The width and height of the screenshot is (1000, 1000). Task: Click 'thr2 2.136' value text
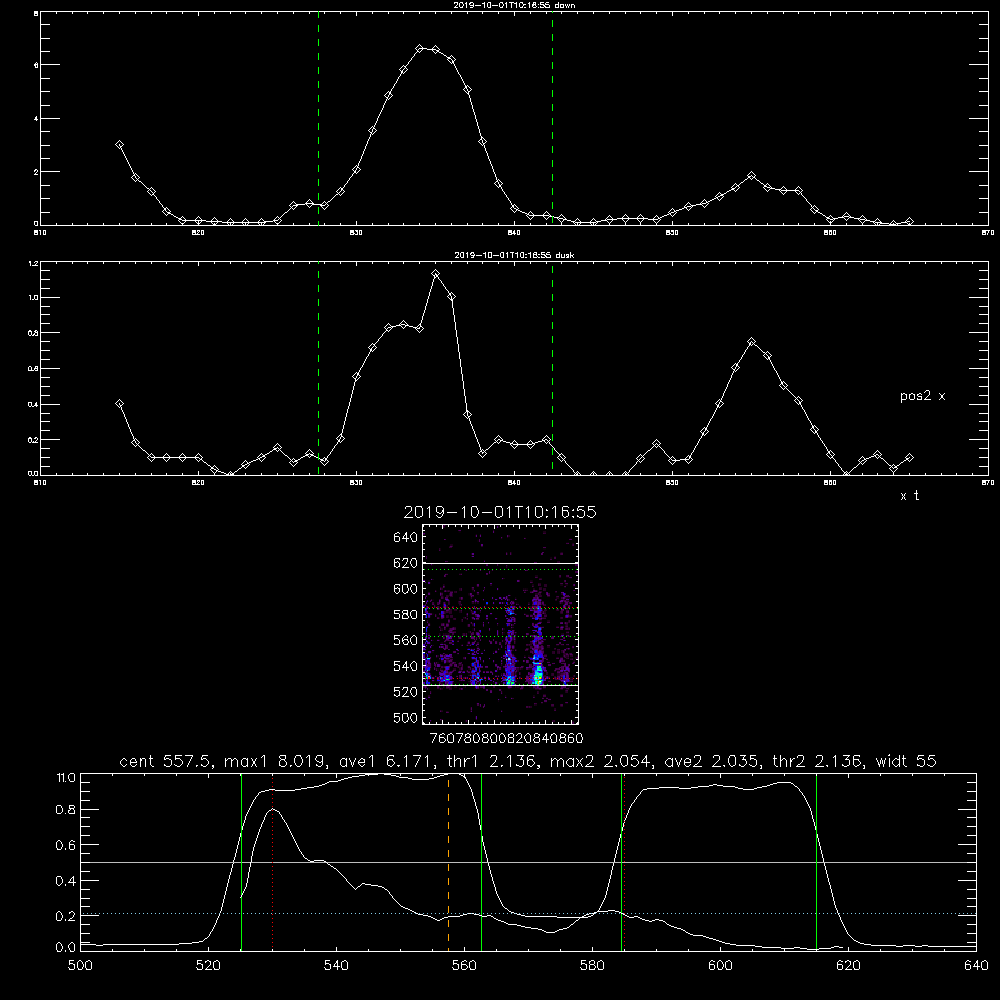click(x=818, y=761)
